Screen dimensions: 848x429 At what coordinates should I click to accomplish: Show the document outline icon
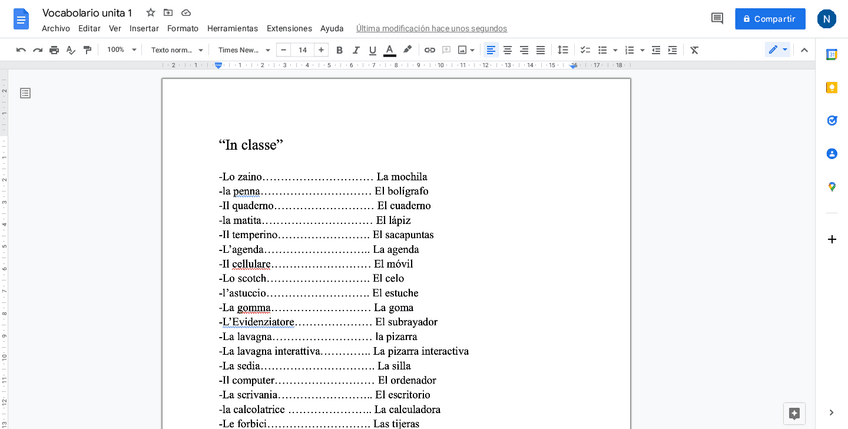(25, 93)
